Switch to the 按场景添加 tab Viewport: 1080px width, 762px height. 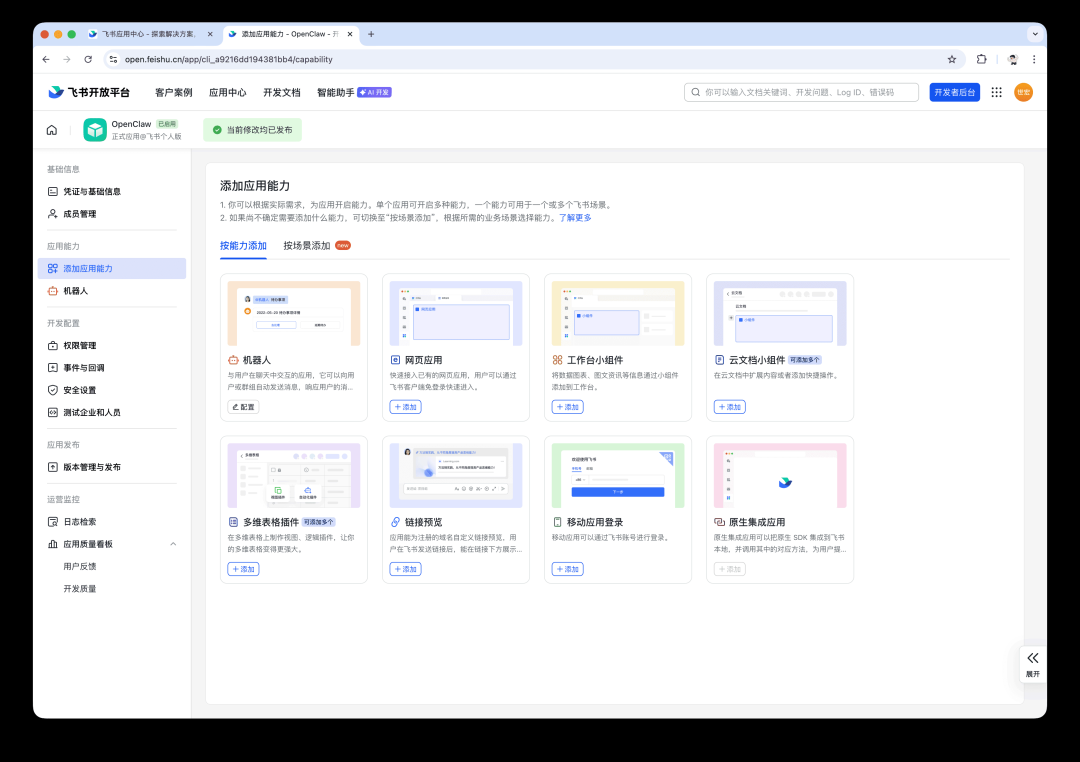click(307, 246)
